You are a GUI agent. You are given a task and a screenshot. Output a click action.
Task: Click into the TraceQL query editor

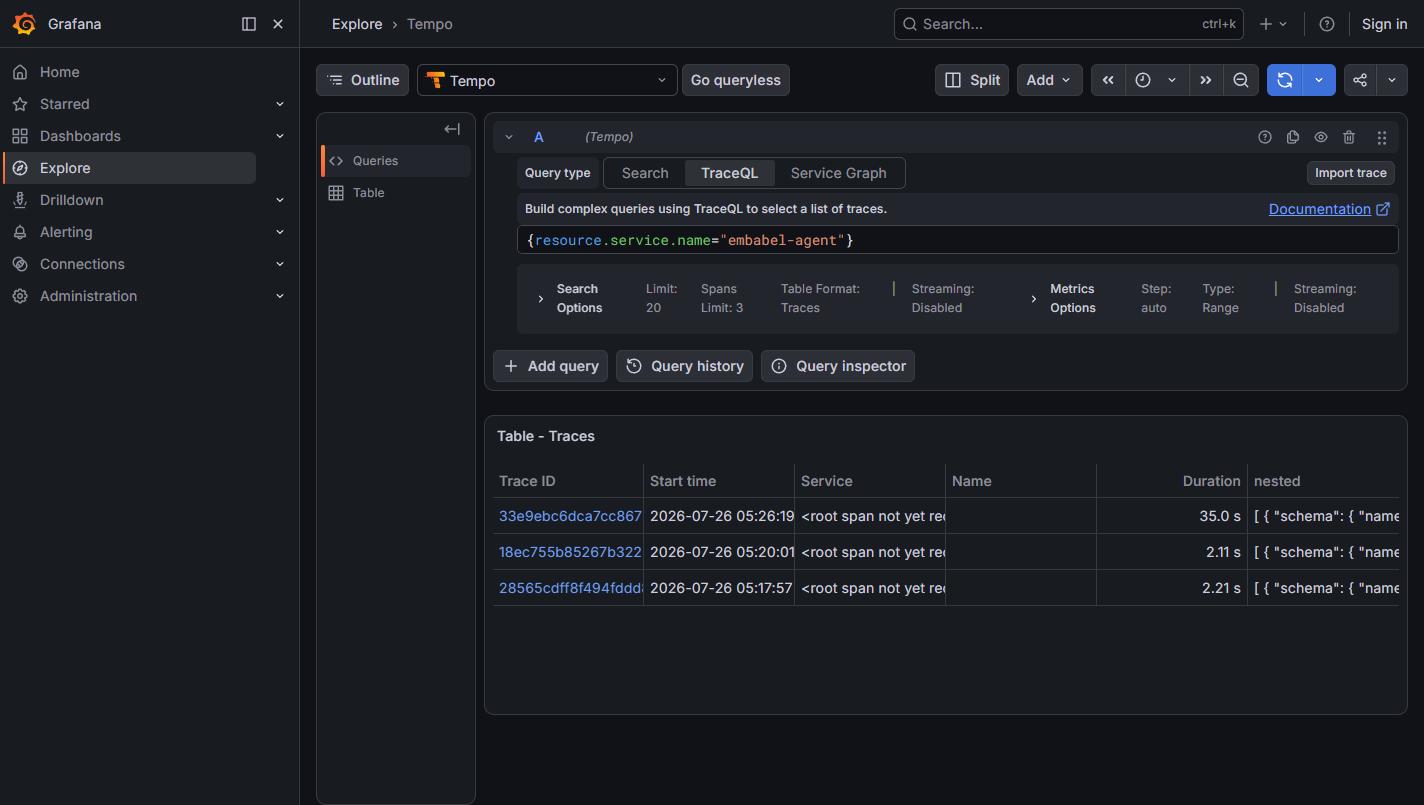click(x=957, y=240)
